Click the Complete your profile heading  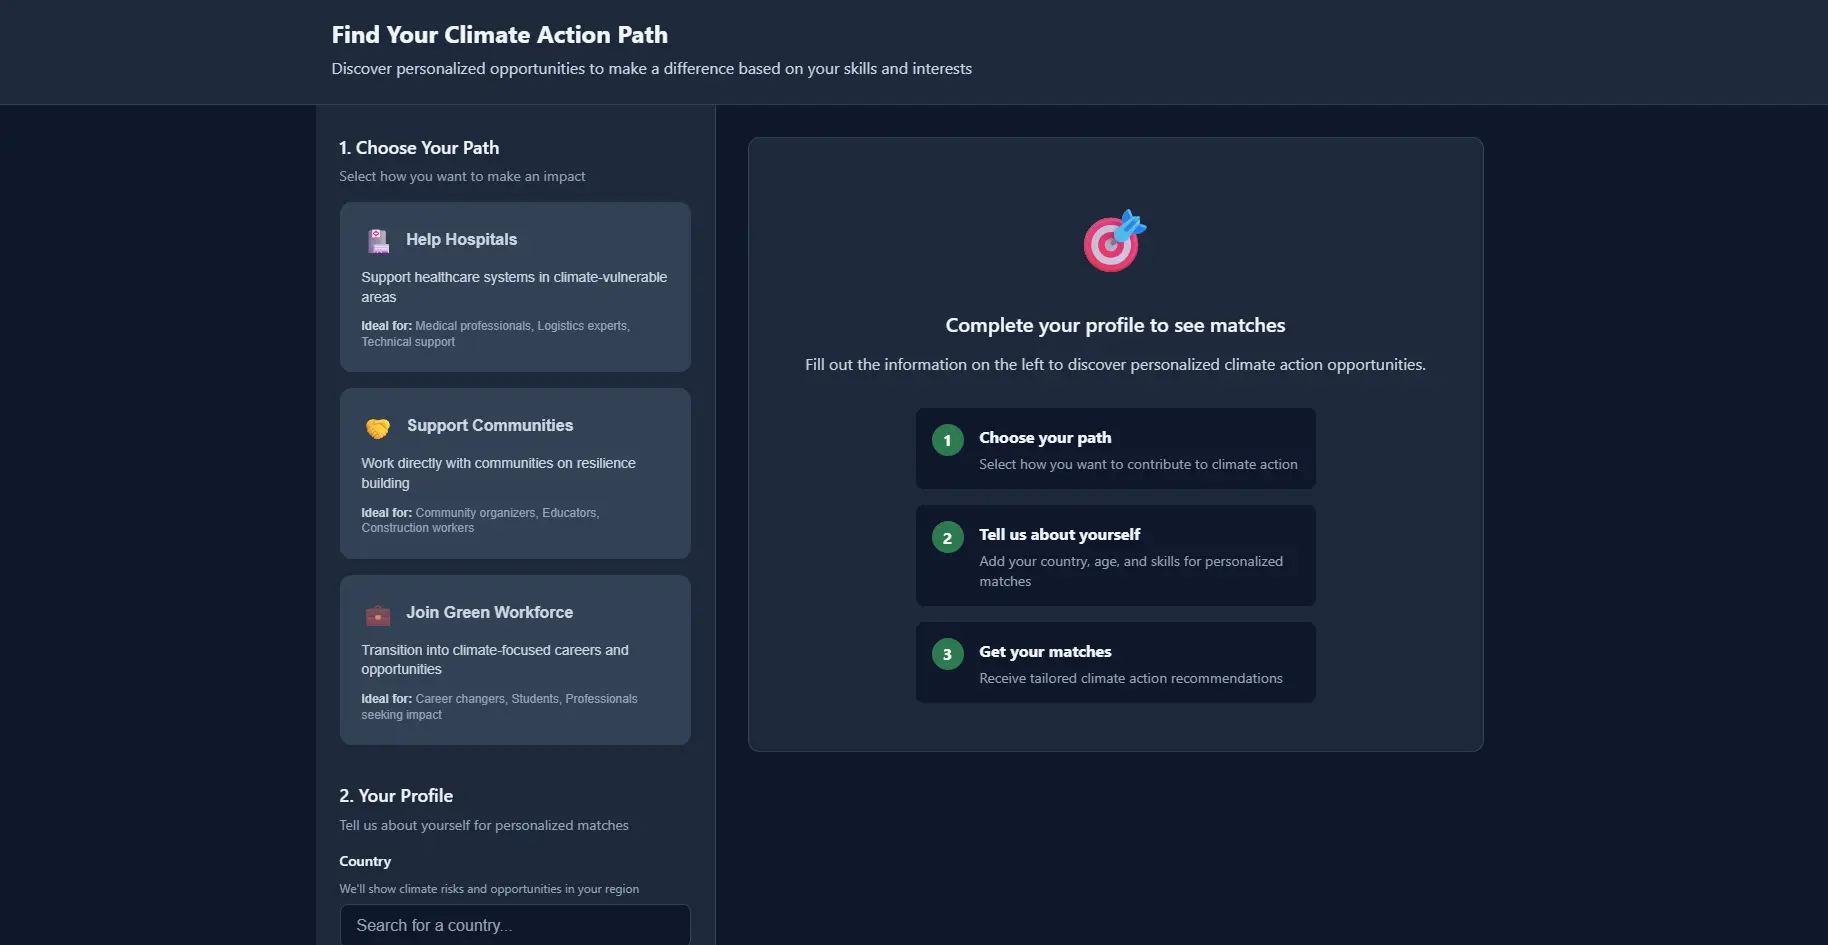click(x=1114, y=325)
